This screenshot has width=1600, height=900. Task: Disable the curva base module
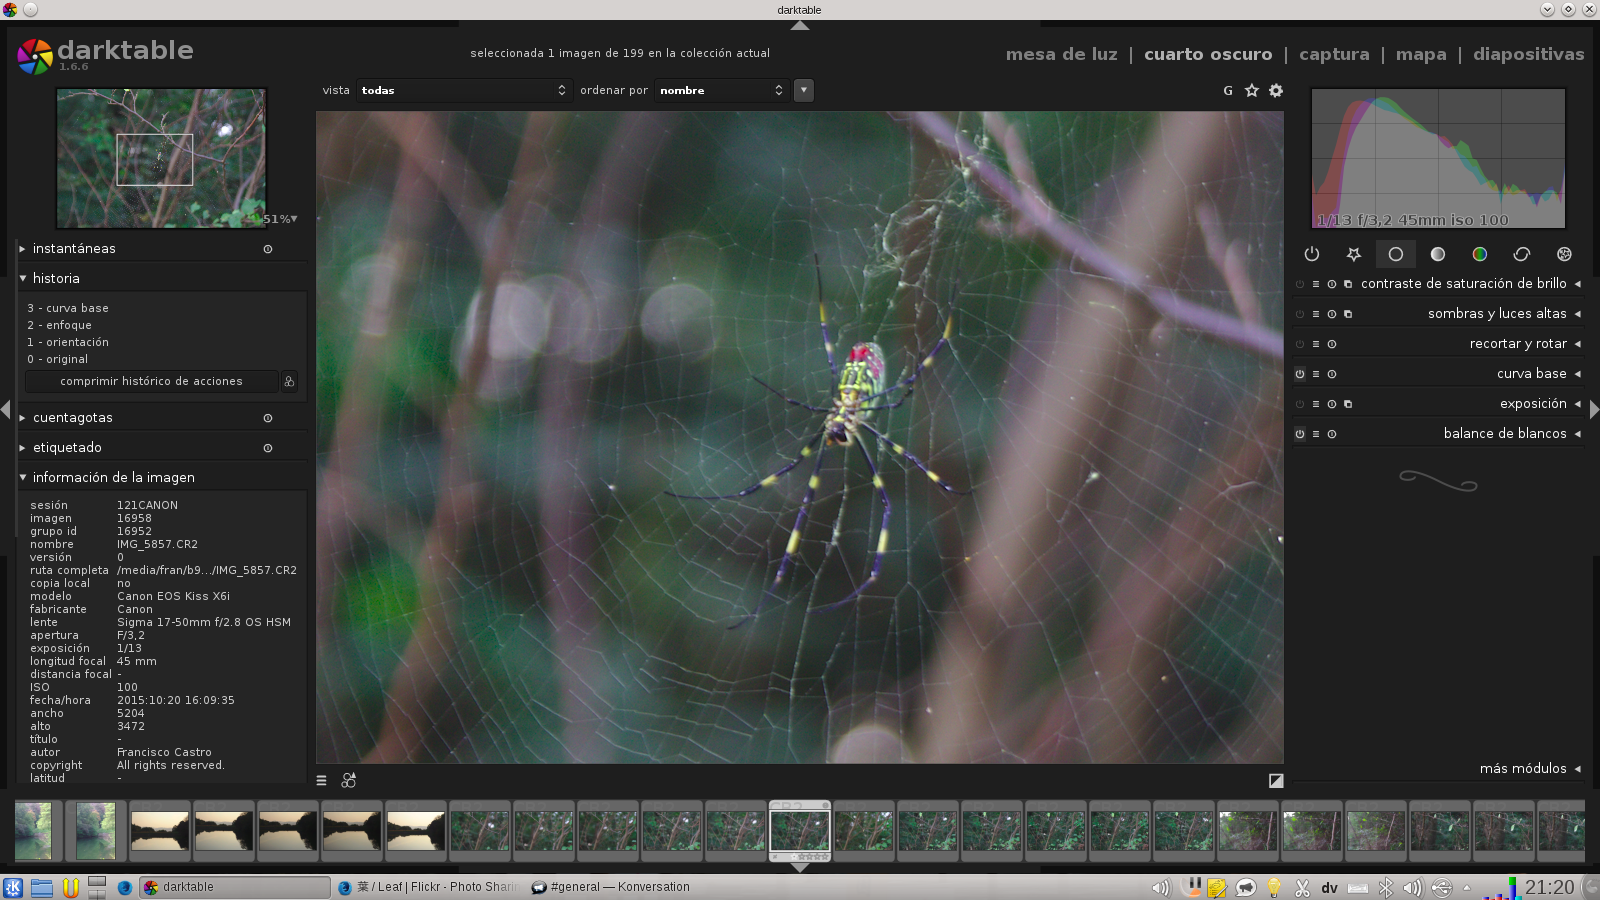pyautogui.click(x=1300, y=374)
